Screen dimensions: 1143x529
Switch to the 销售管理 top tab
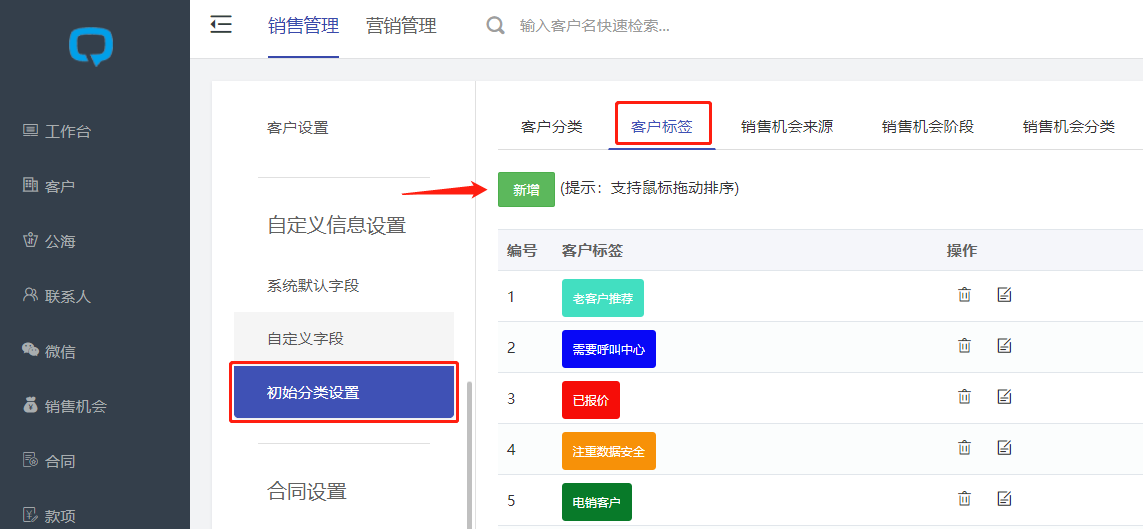point(303,26)
